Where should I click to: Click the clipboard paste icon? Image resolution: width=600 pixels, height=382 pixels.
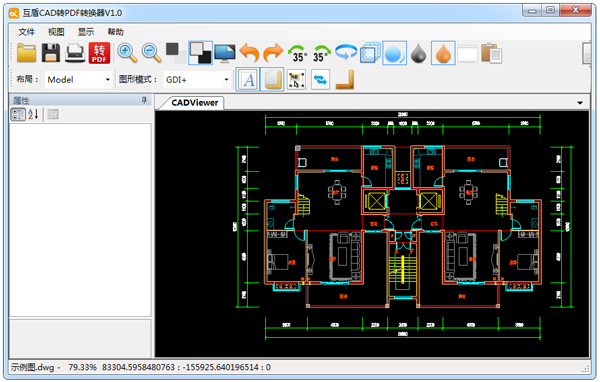(492, 53)
